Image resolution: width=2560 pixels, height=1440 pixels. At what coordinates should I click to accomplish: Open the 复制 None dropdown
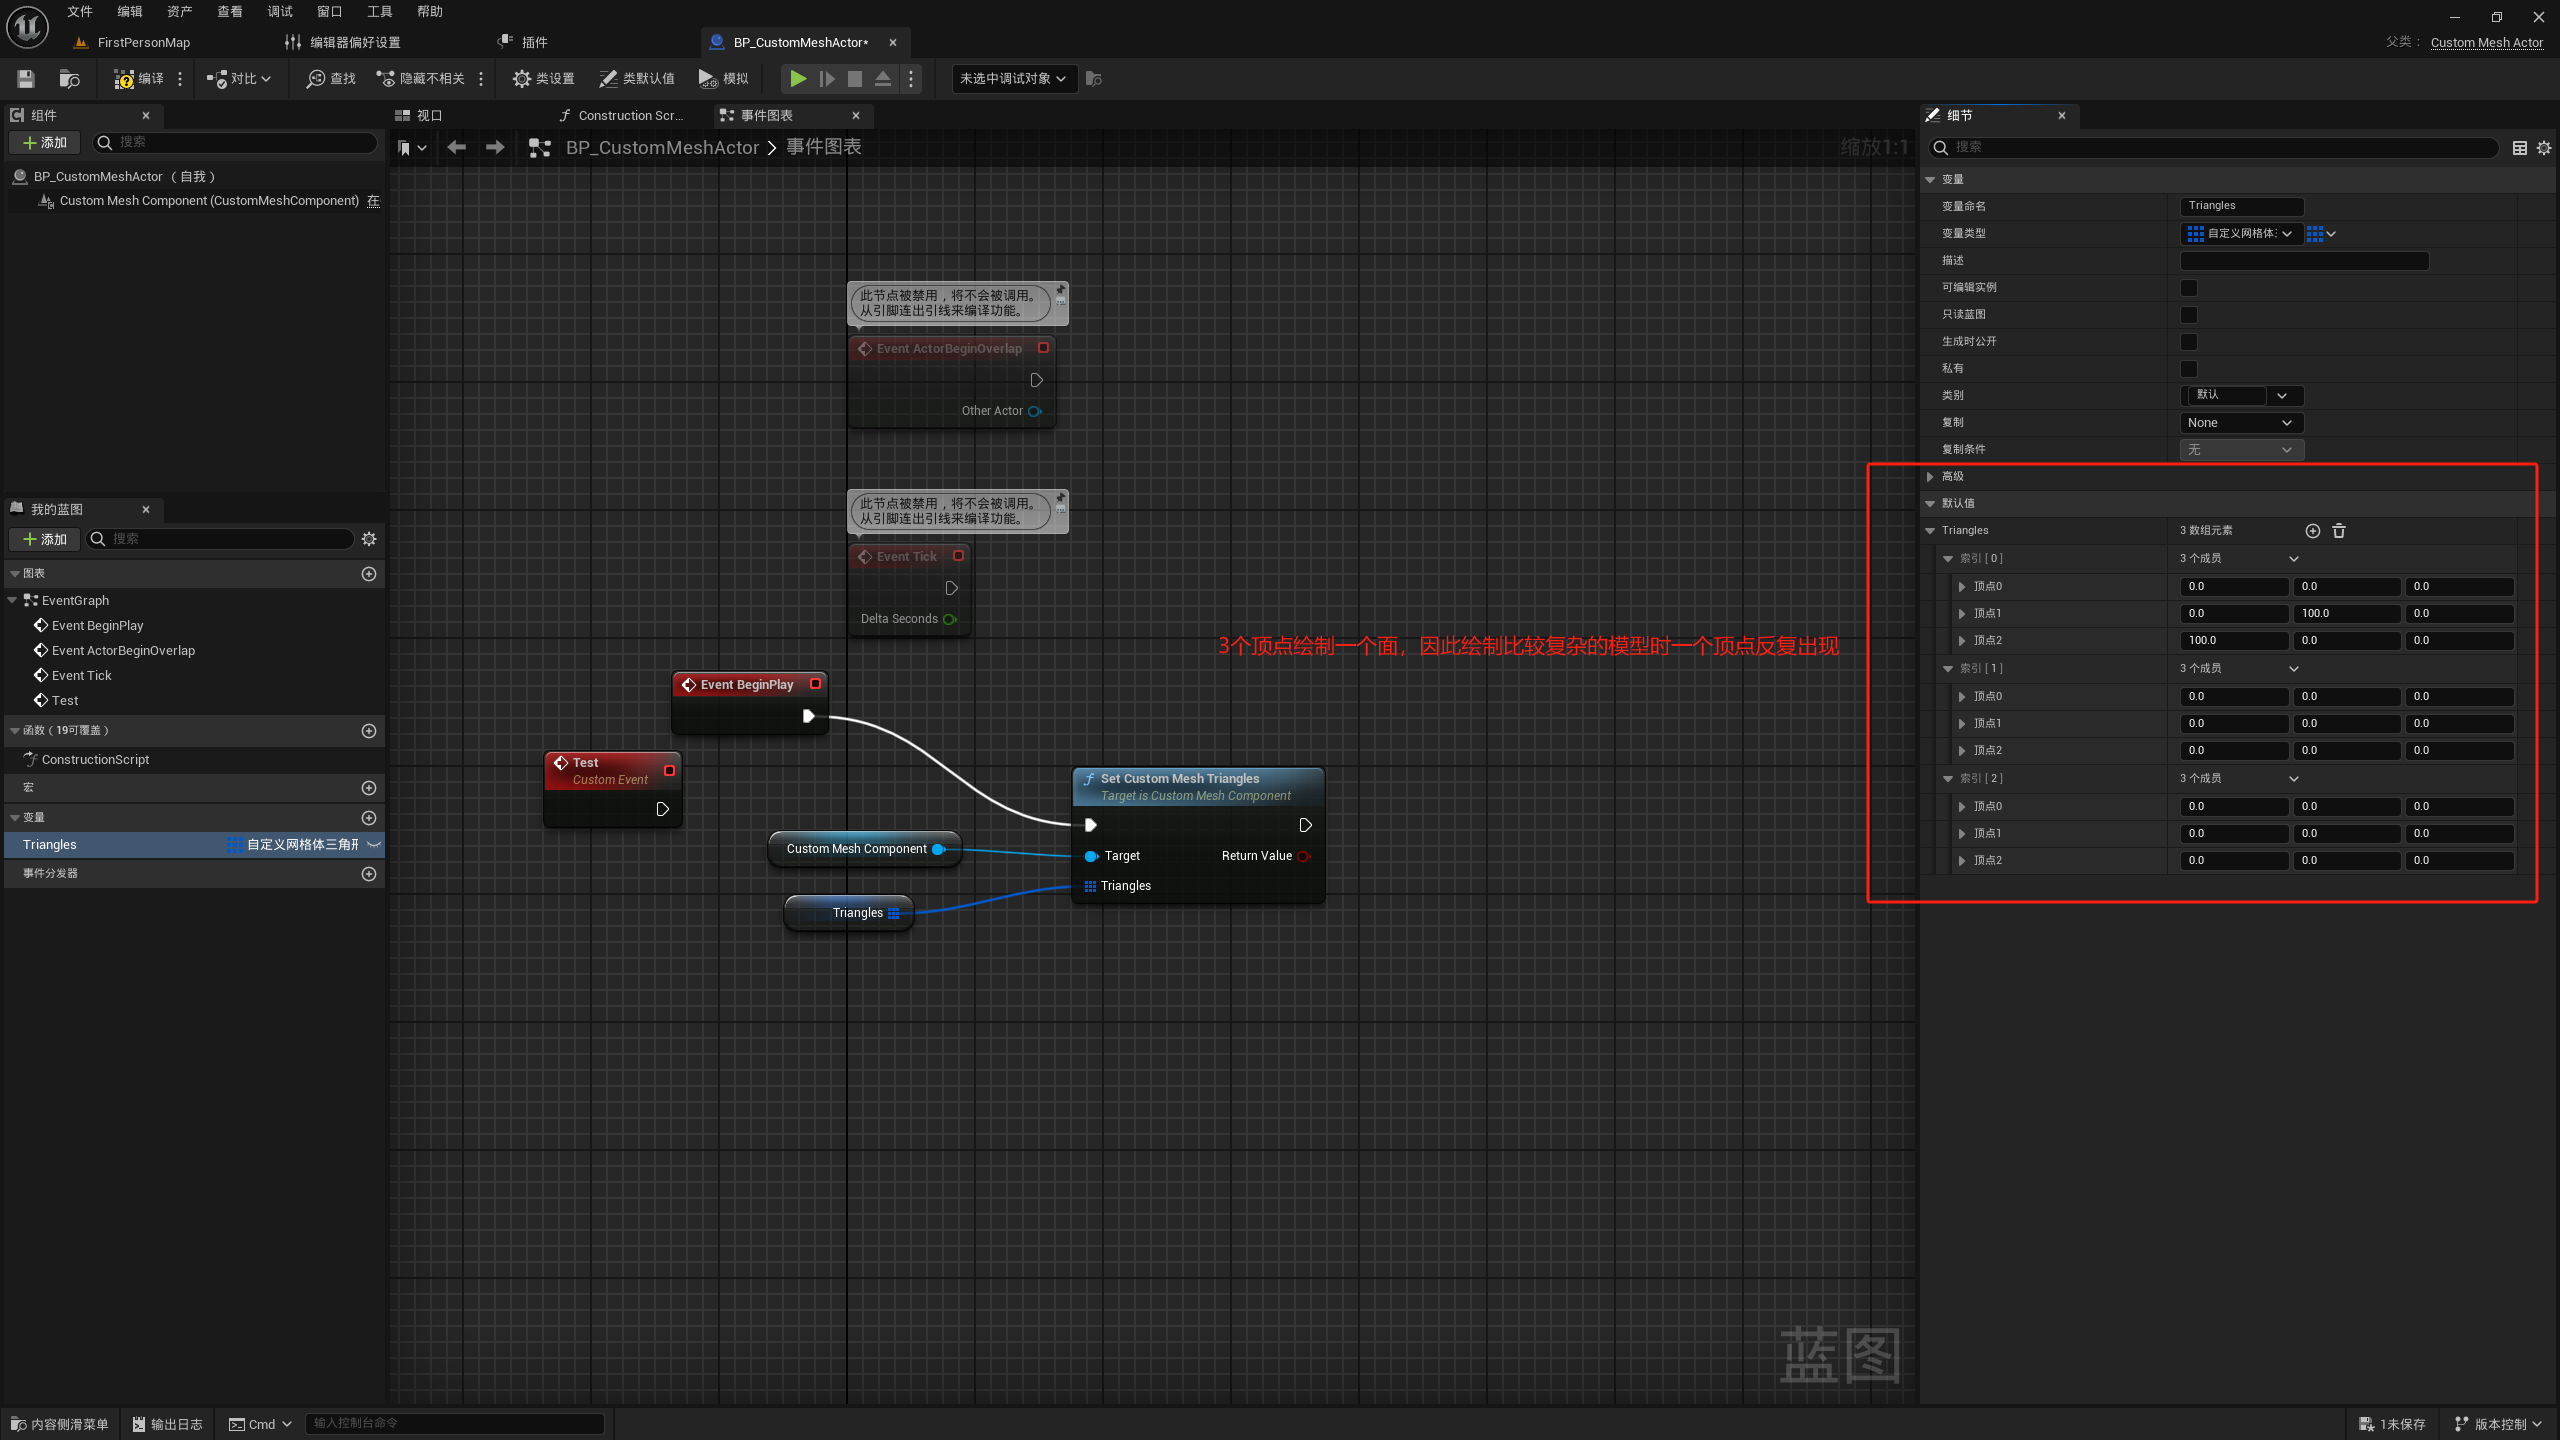(2241, 423)
